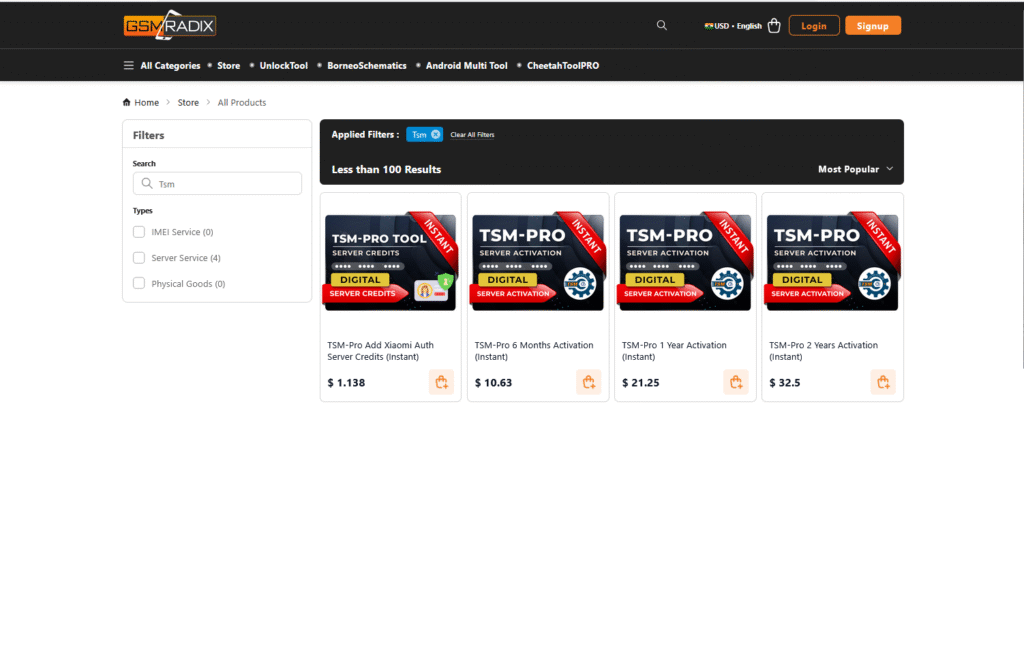Add TSM-Pro 1 Year Activation to cart
Screen dimensions: 1024x657
tap(736, 382)
